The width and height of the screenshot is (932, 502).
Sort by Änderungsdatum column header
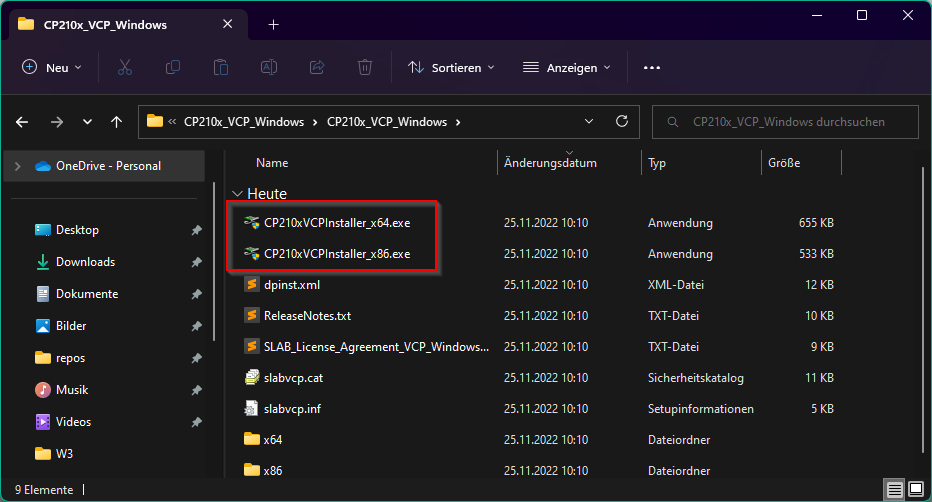pyautogui.click(x=550, y=163)
